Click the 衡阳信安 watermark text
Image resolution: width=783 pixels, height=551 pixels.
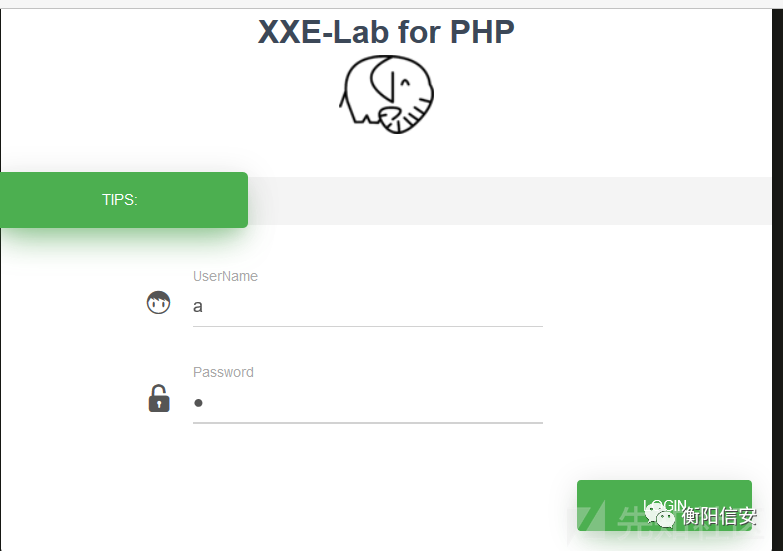click(x=719, y=517)
